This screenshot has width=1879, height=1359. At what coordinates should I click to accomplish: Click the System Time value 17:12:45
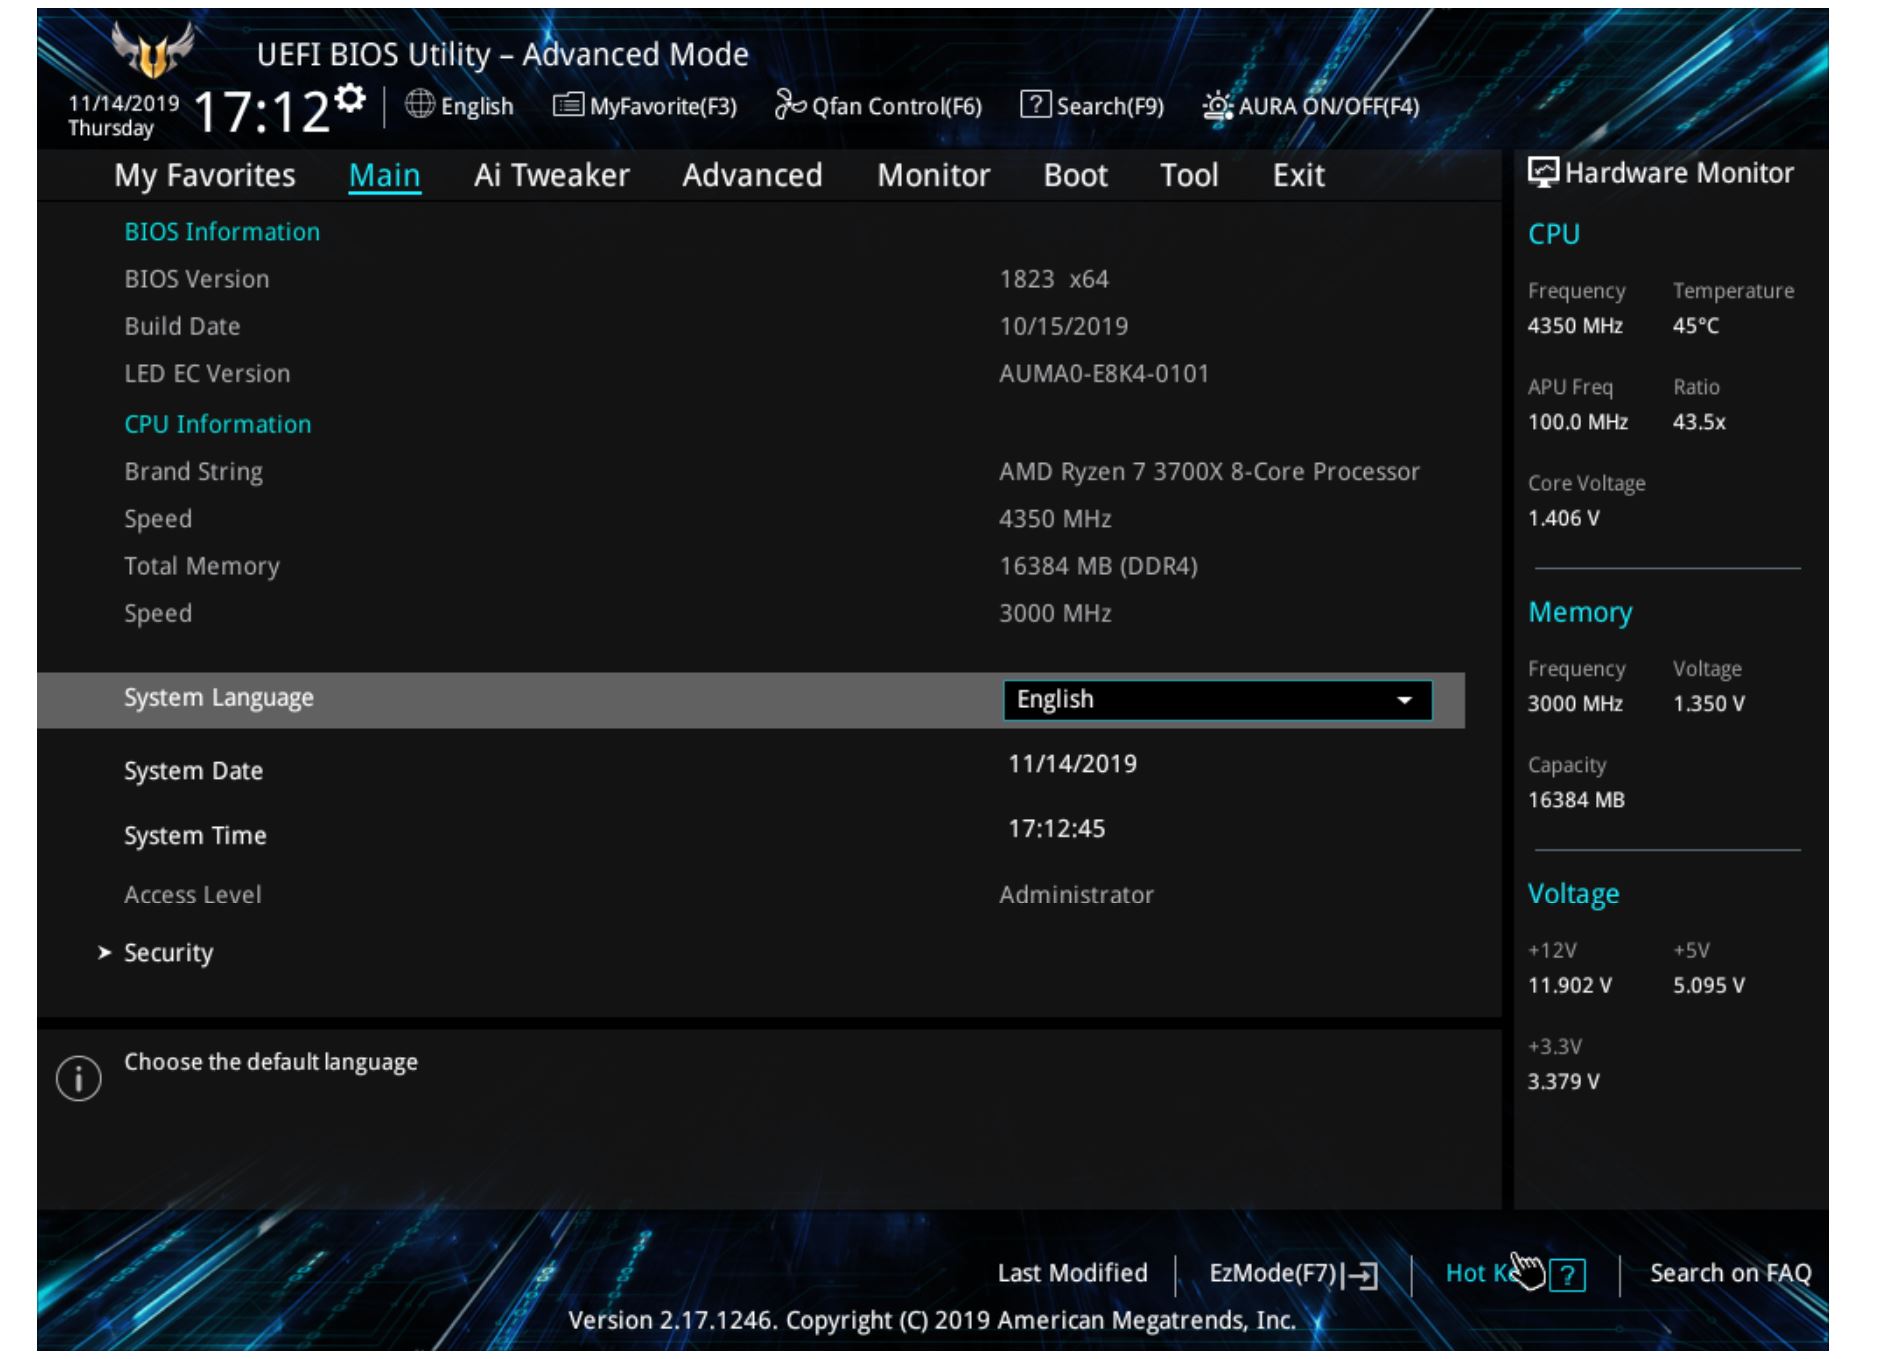click(x=1056, y=829)
